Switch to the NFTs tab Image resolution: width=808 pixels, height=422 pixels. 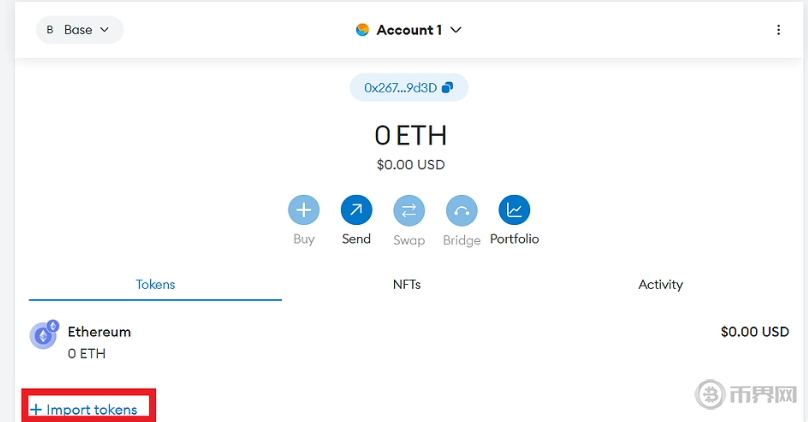point(407,284)
